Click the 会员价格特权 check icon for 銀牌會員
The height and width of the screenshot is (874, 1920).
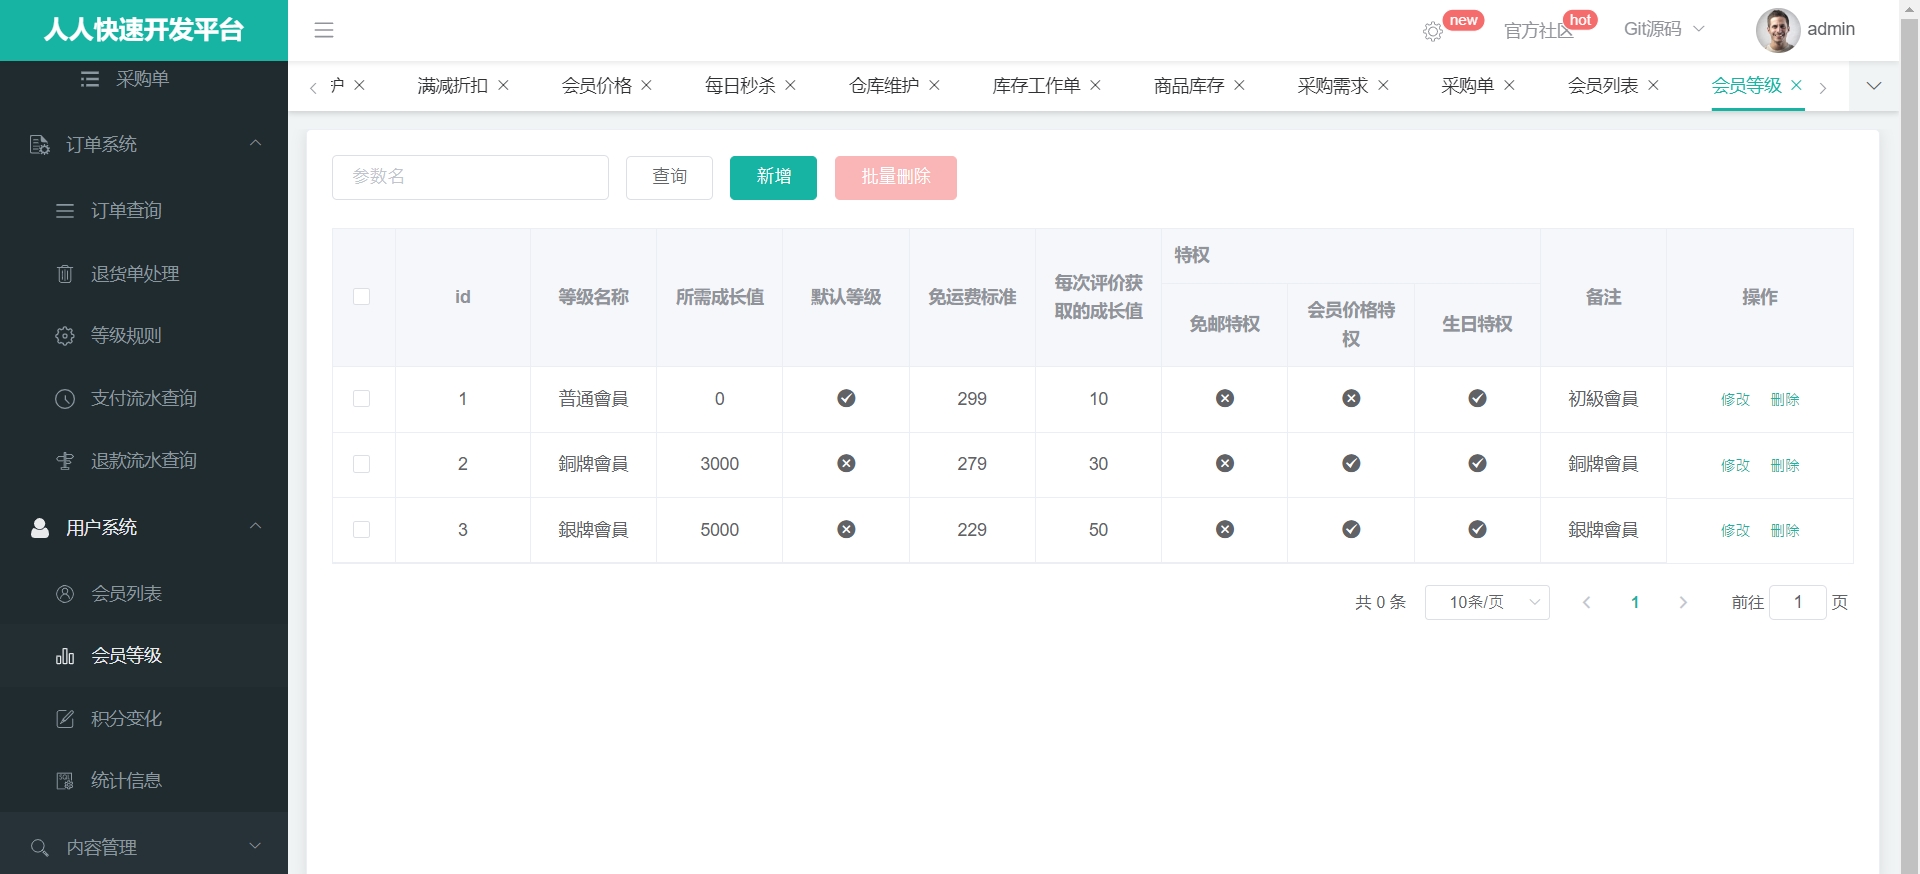1351,530
